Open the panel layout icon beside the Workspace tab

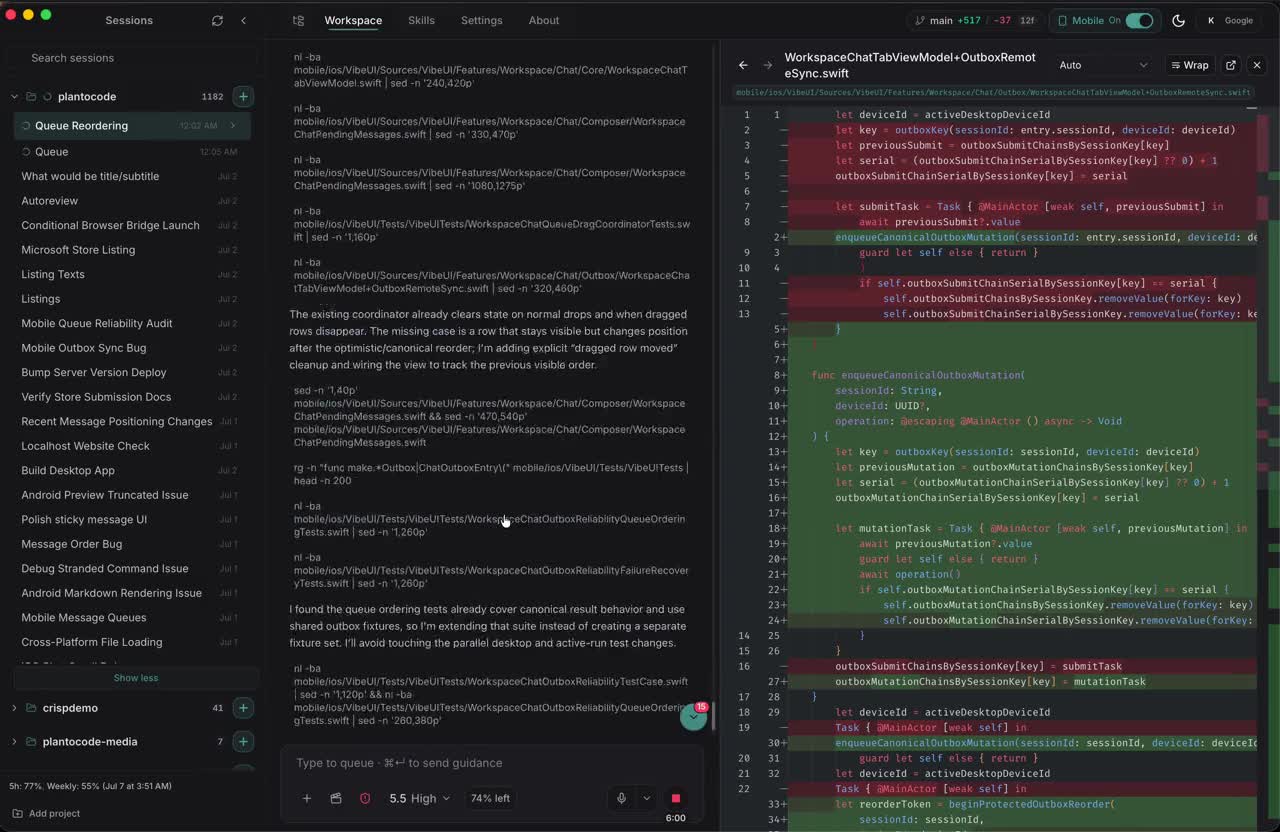coord(298,20)
